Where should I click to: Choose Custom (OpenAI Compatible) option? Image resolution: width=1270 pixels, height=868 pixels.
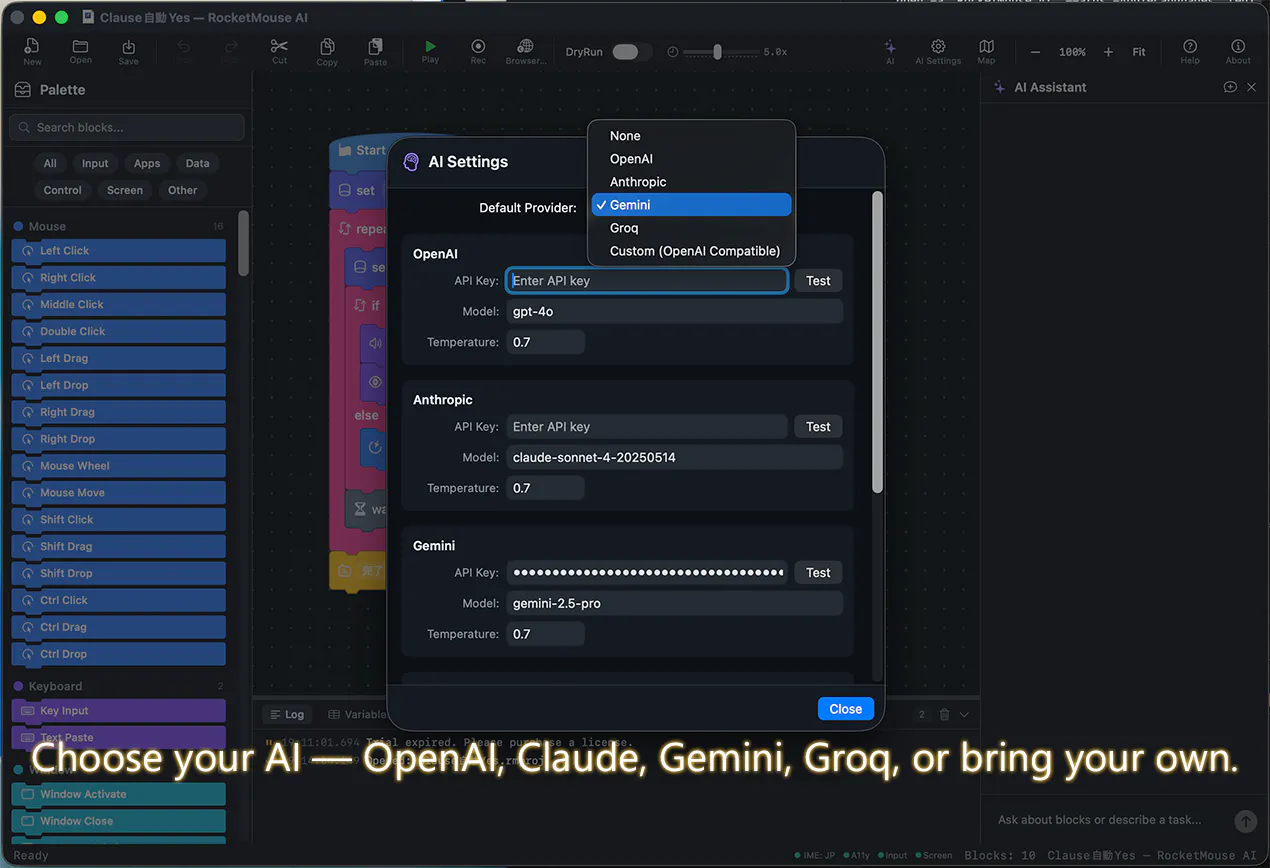(692, 251)
